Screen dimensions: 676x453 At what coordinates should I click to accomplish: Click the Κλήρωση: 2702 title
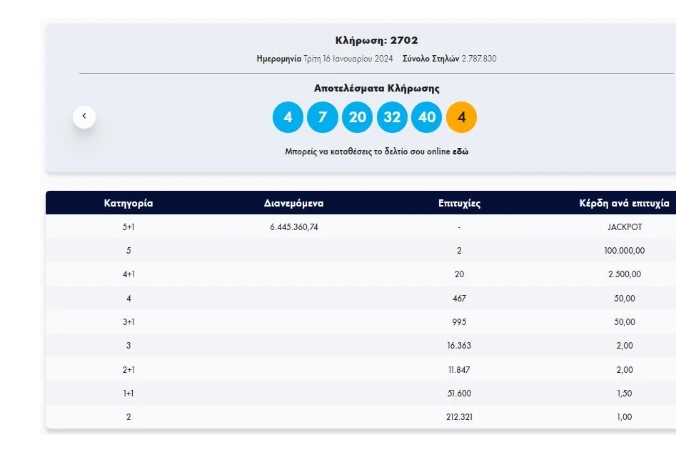click(x=376, y=40)
